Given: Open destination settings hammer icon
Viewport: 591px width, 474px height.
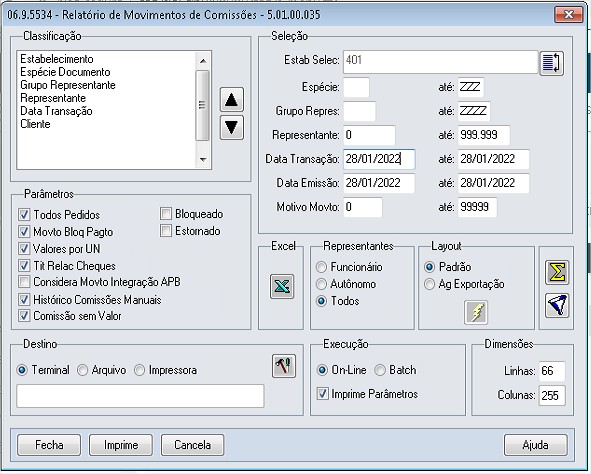Looking at the screenshot, I should coord(283,366).
